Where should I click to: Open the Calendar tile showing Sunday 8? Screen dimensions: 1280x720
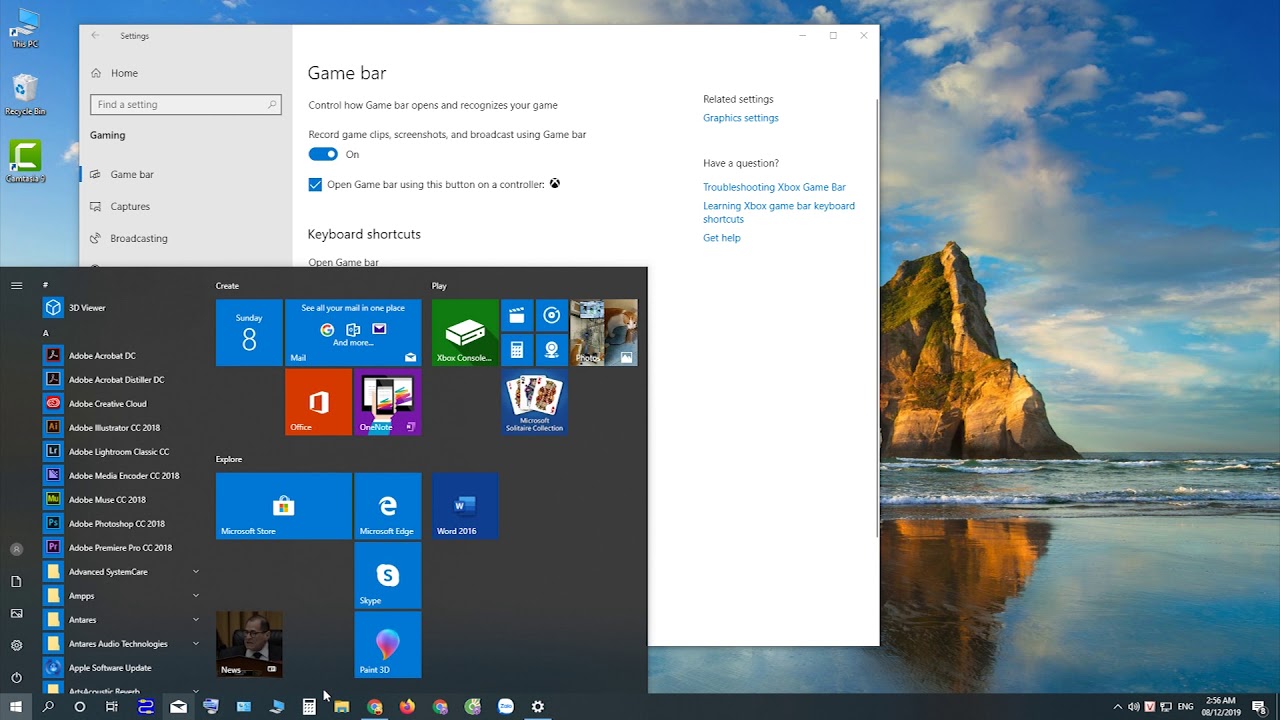(x=249, y=333)
